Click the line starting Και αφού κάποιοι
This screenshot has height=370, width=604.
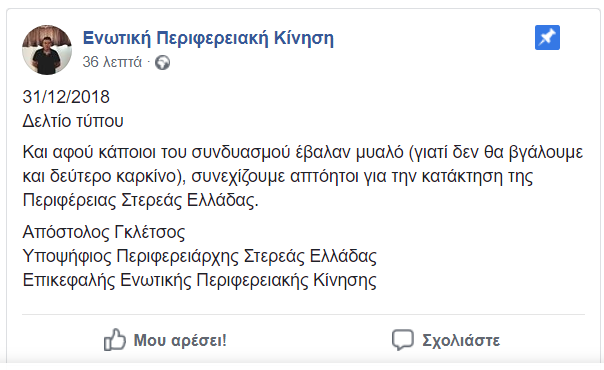tap(303, 152)
